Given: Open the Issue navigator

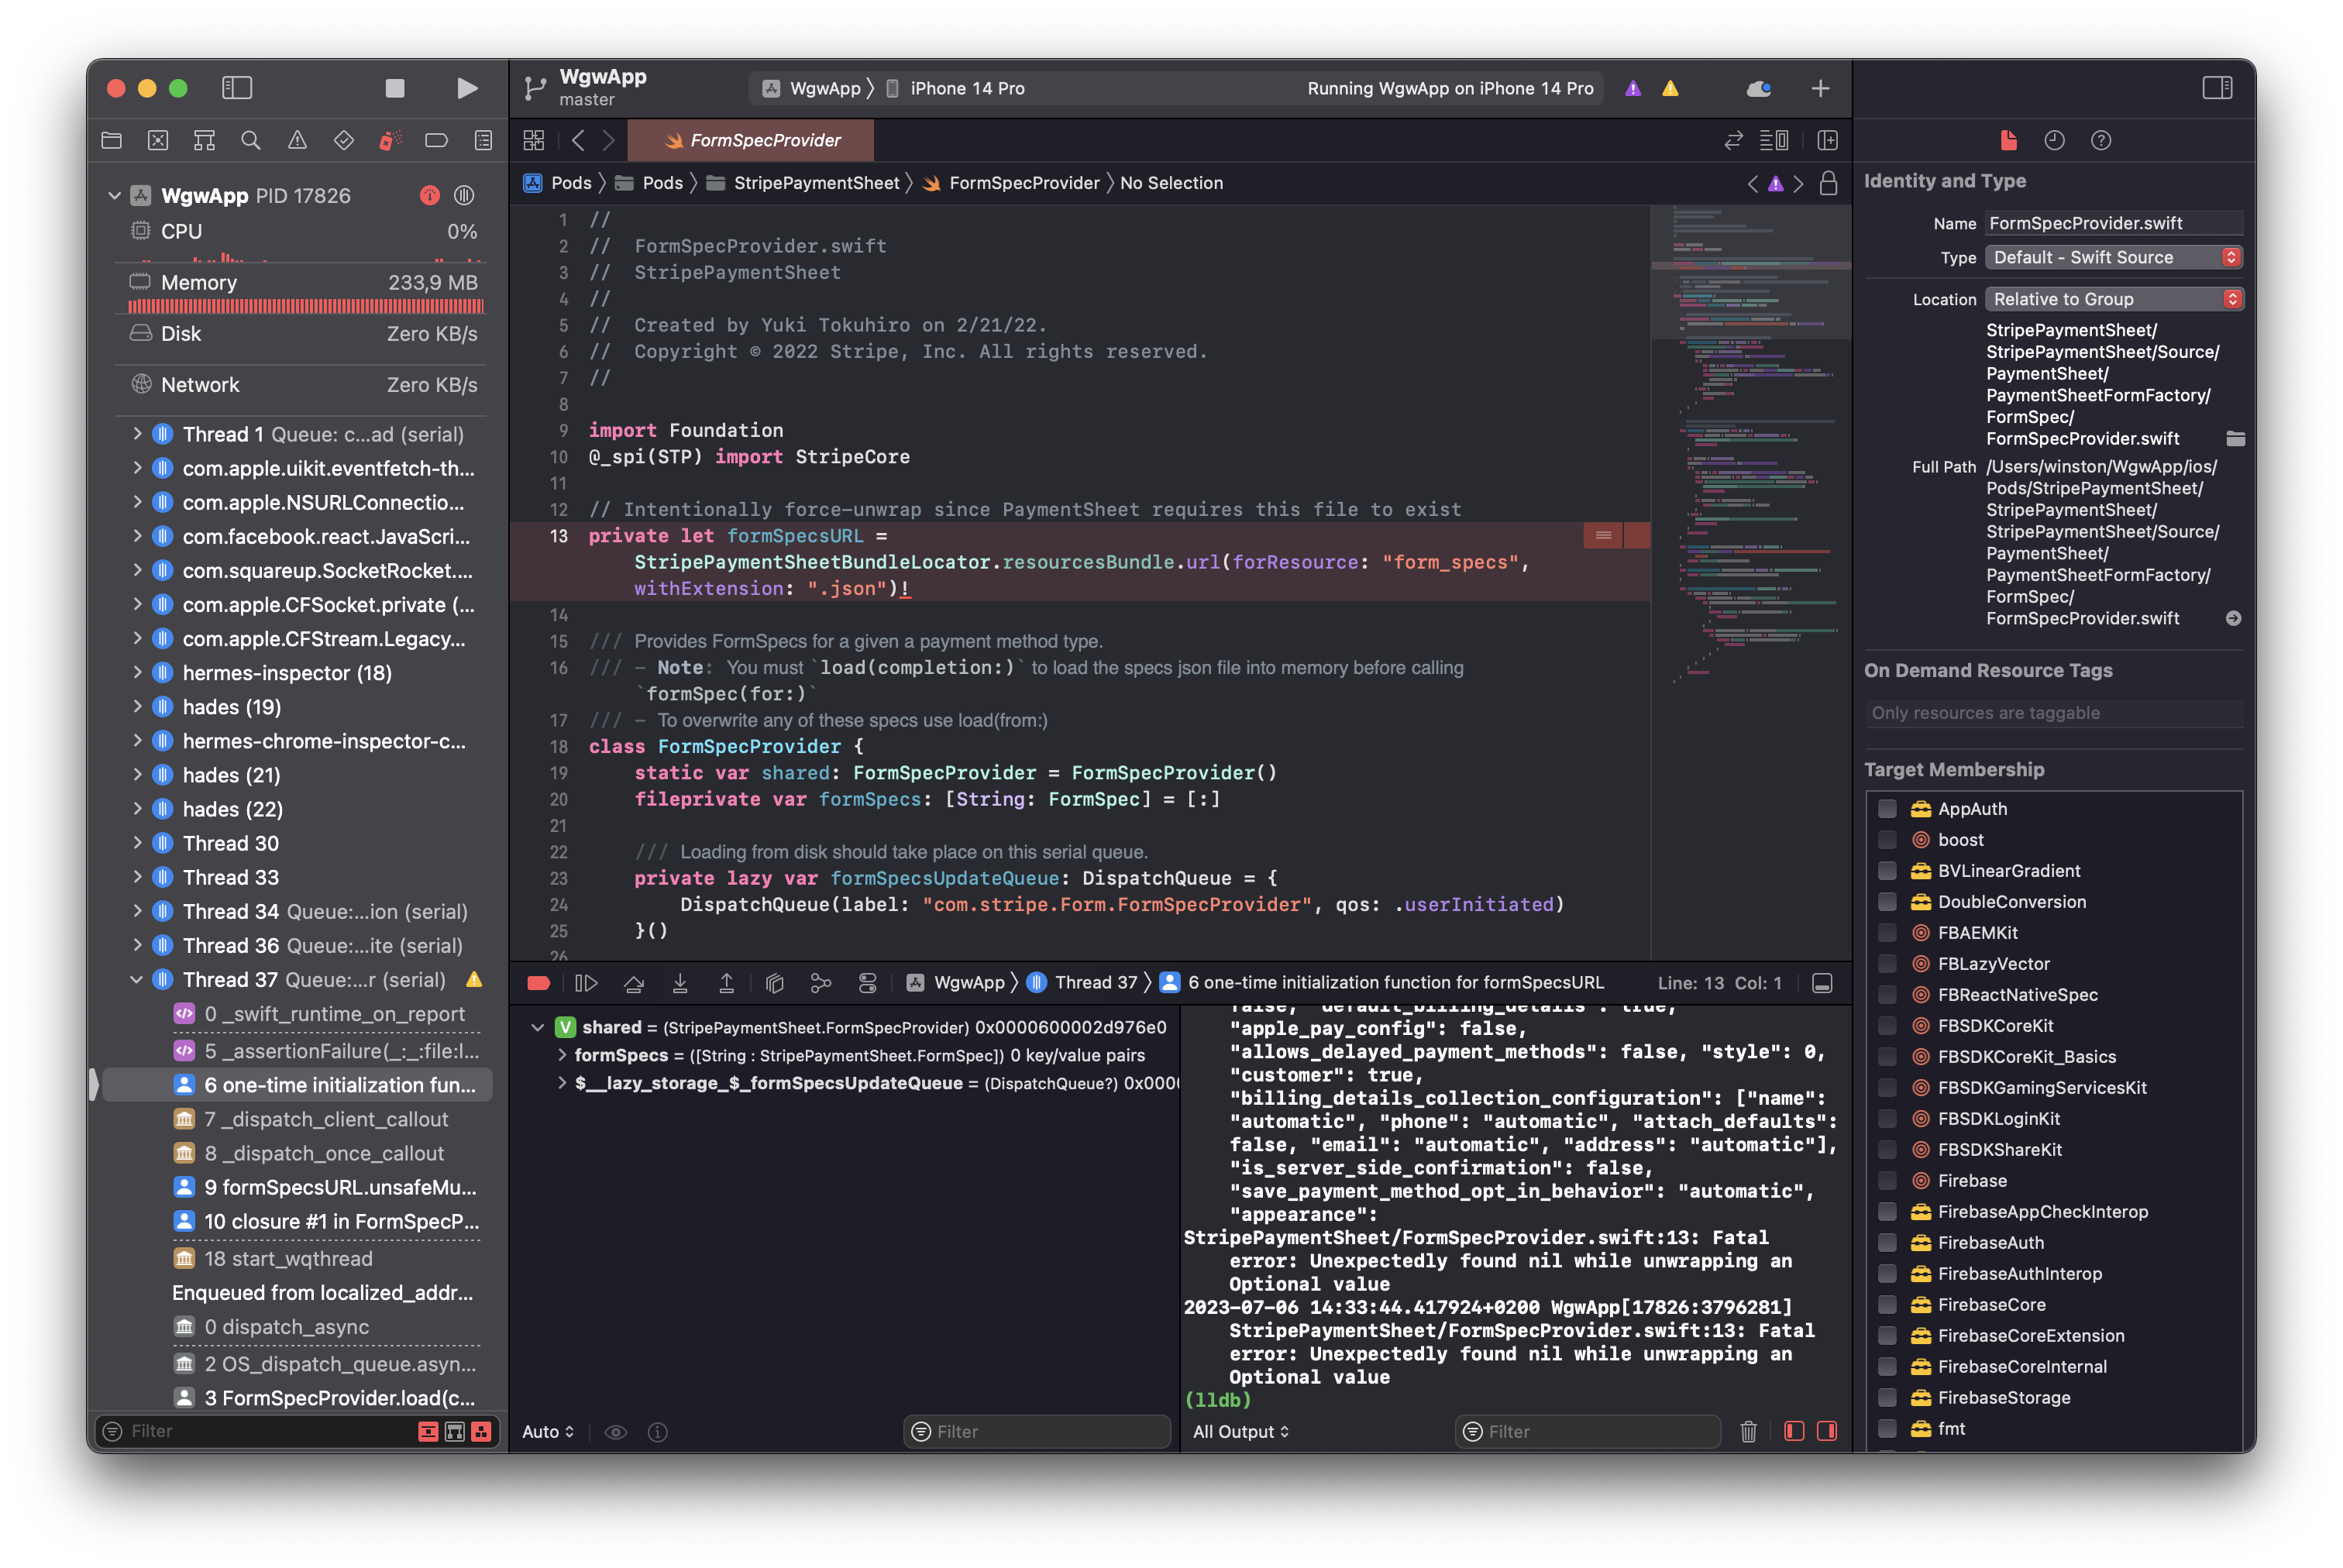Looking at the screenshot, I should click(x=297, y=140).
